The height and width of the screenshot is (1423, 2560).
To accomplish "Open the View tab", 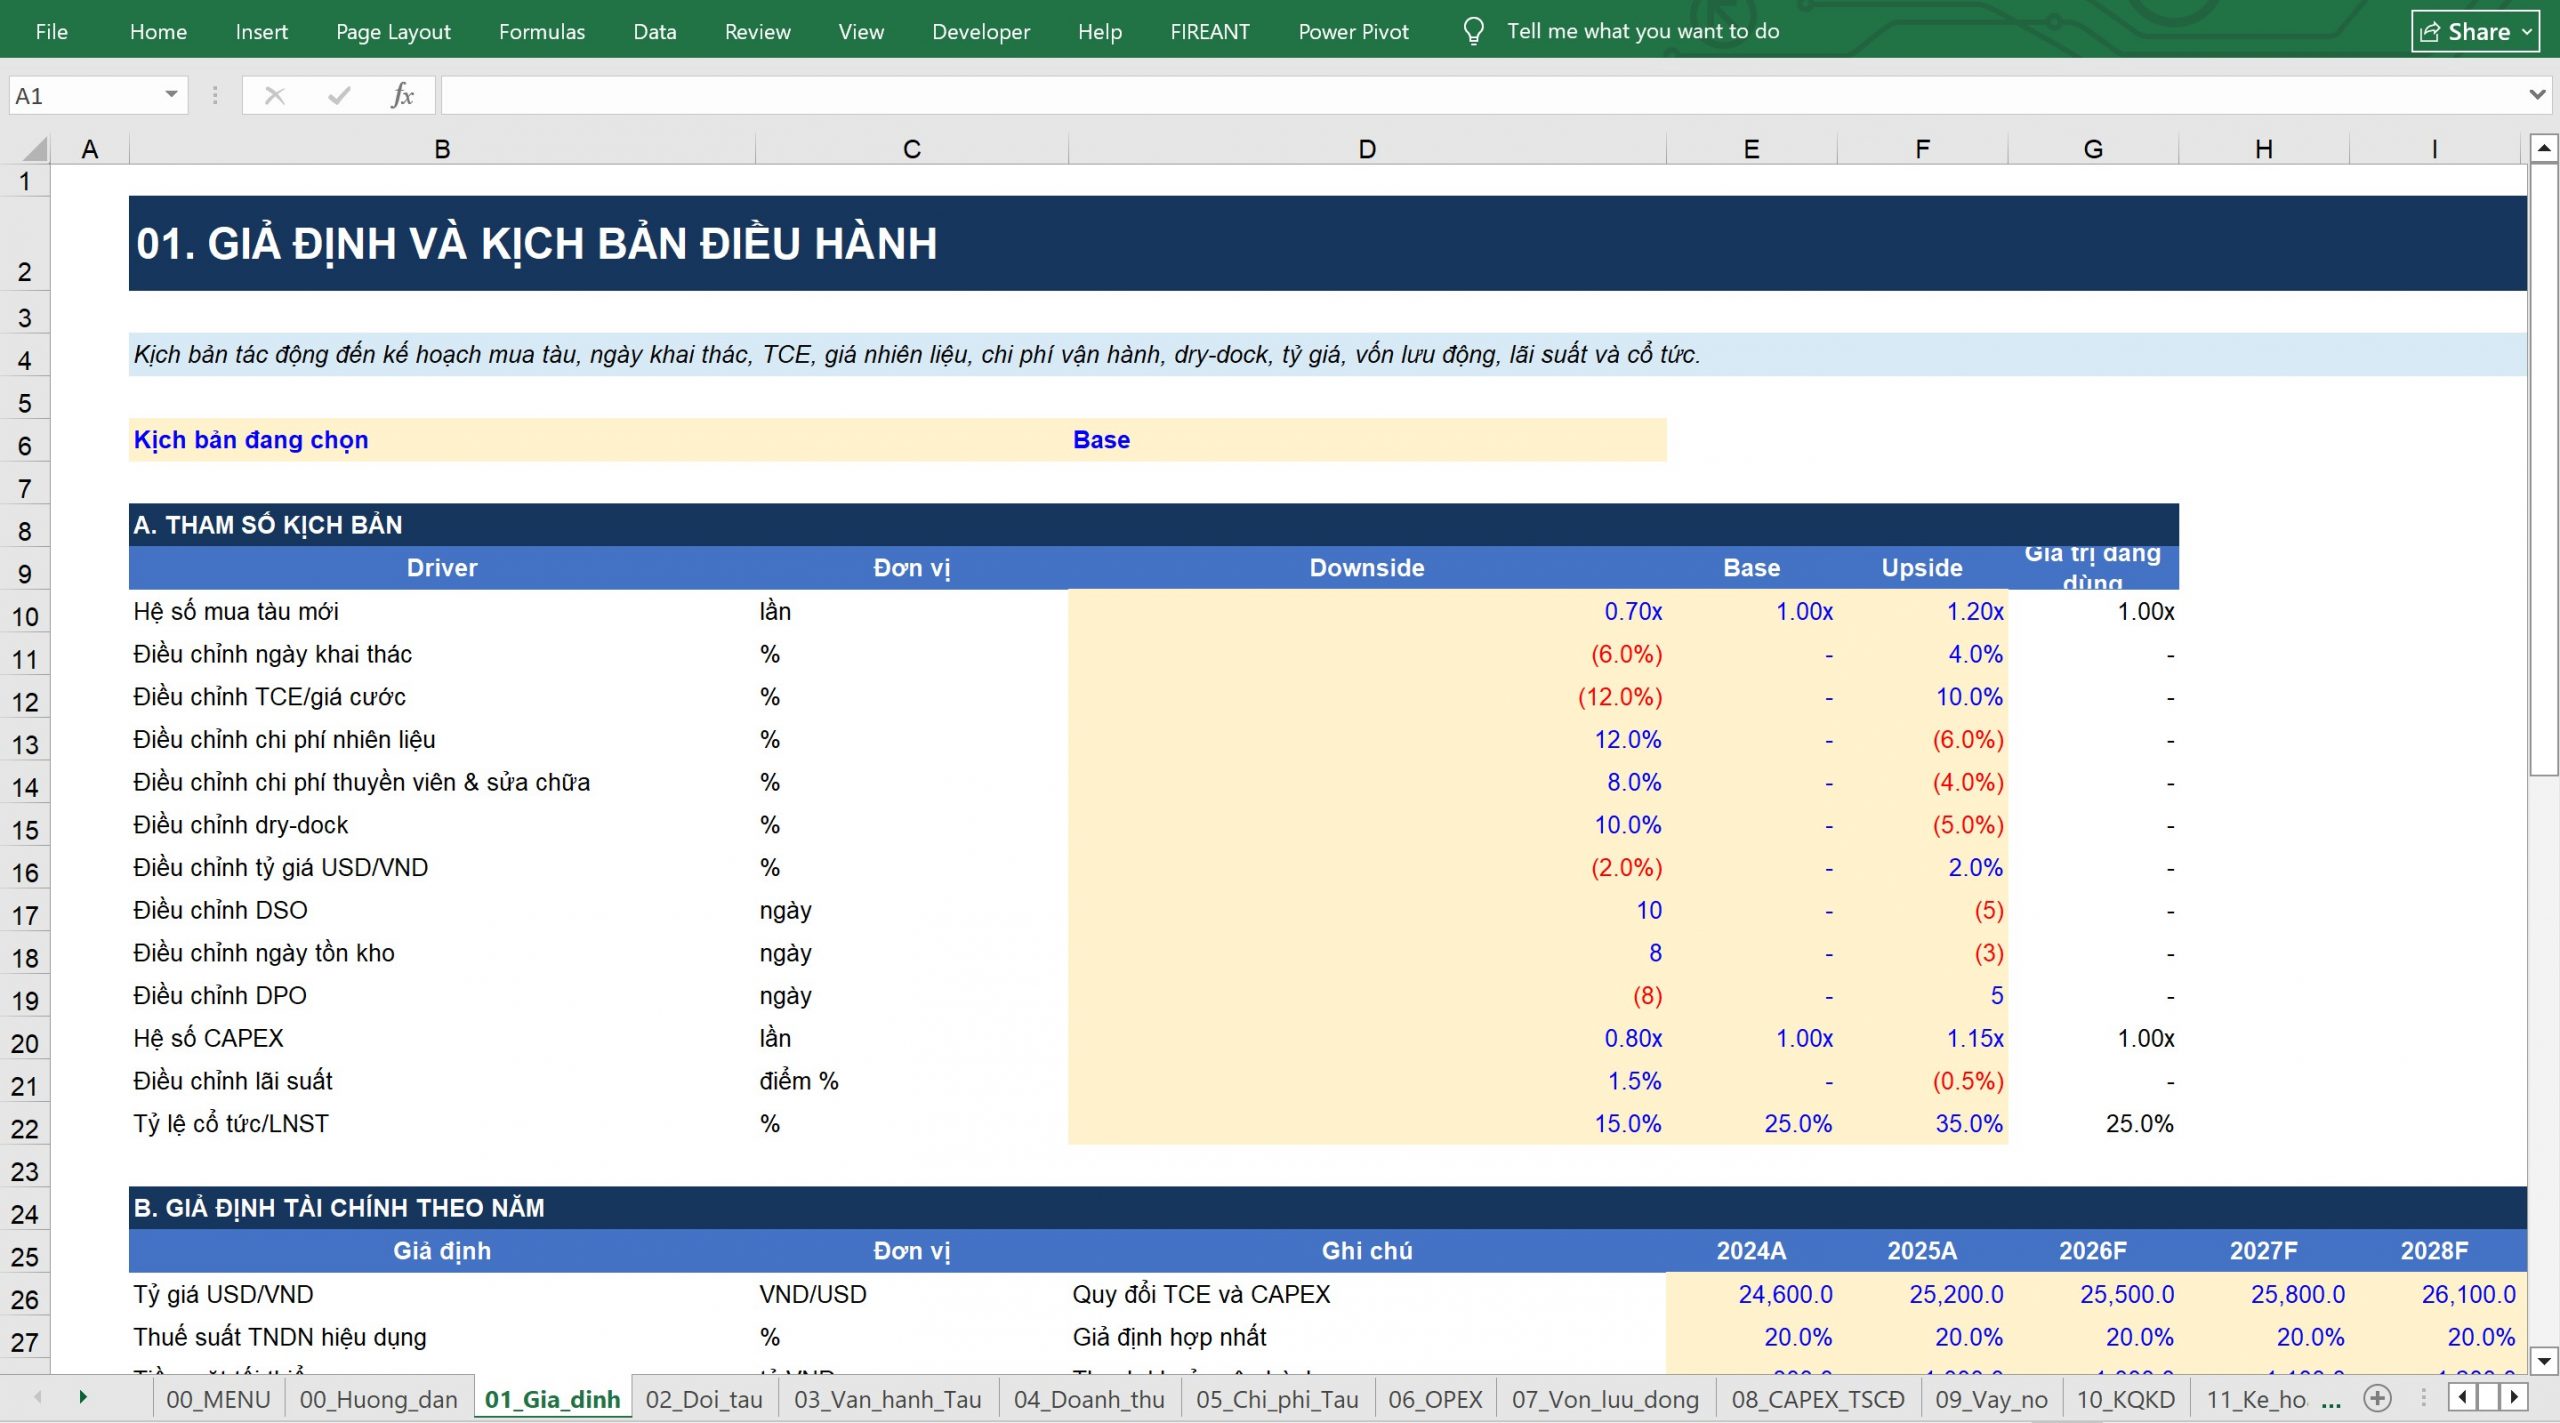I will pos(861,31).
